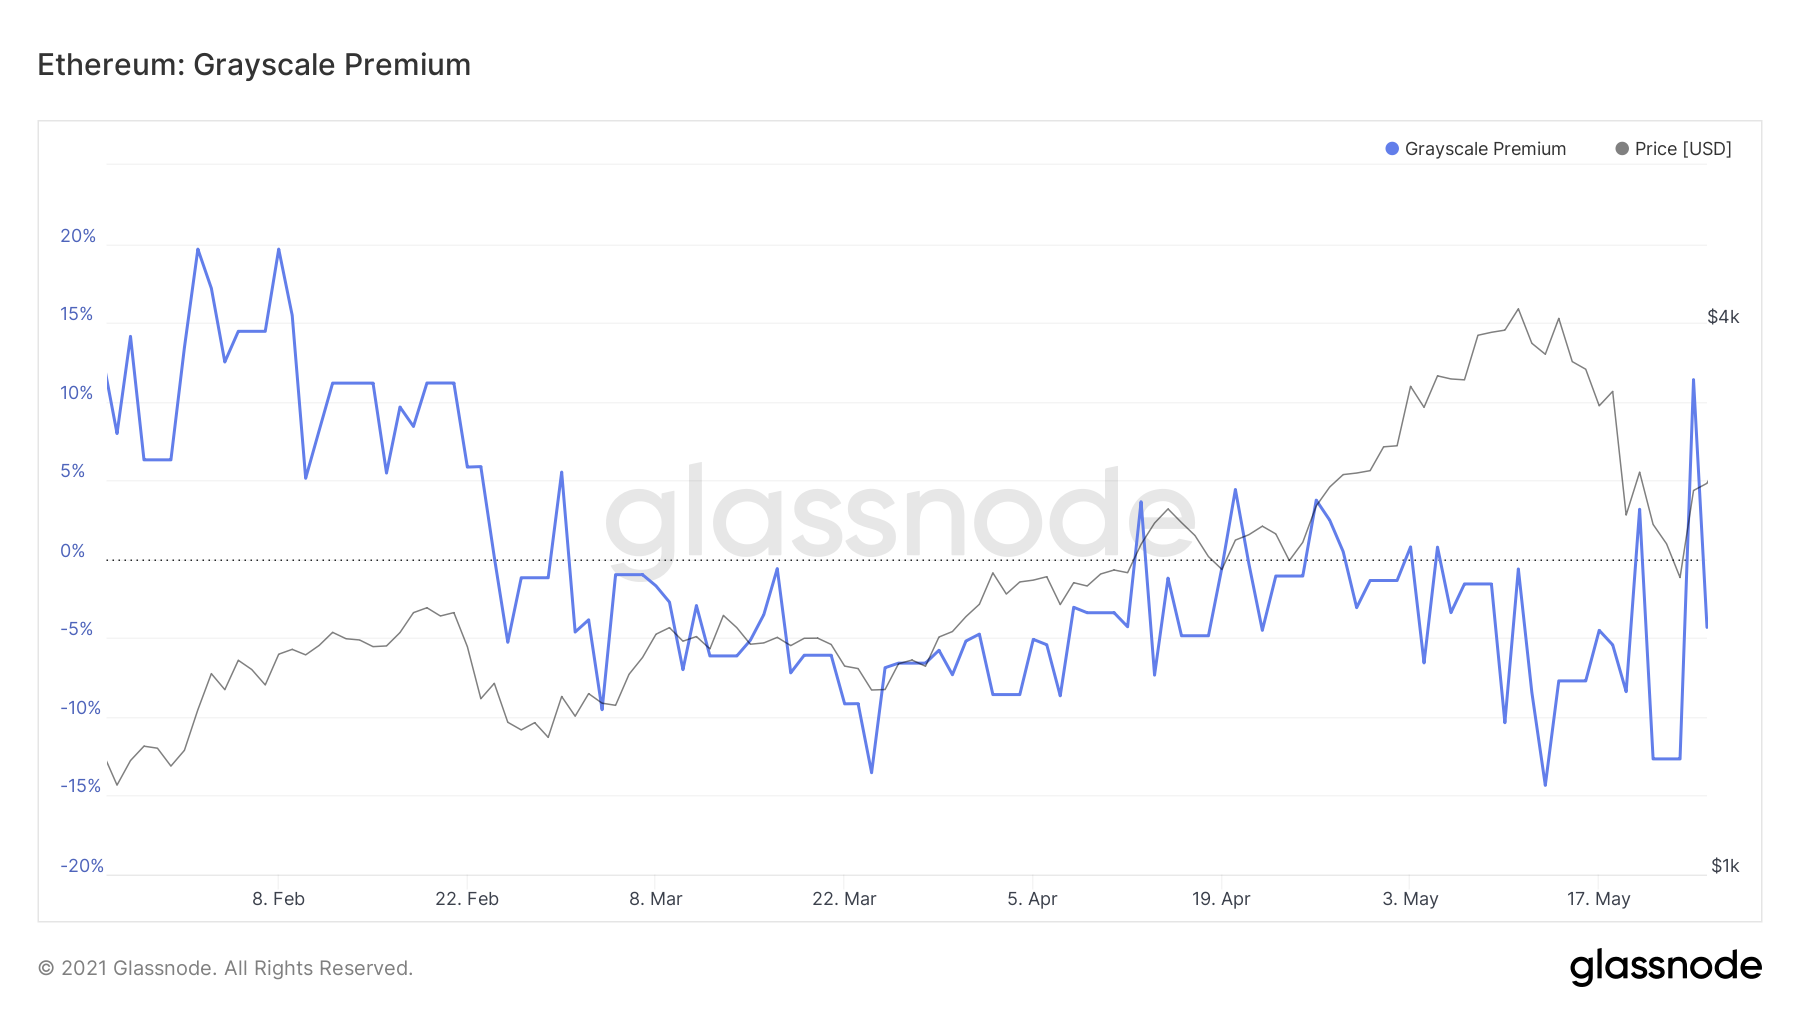
Task: Click the glassnode logo at bottom right
Action: click(x=1665, y=967)
